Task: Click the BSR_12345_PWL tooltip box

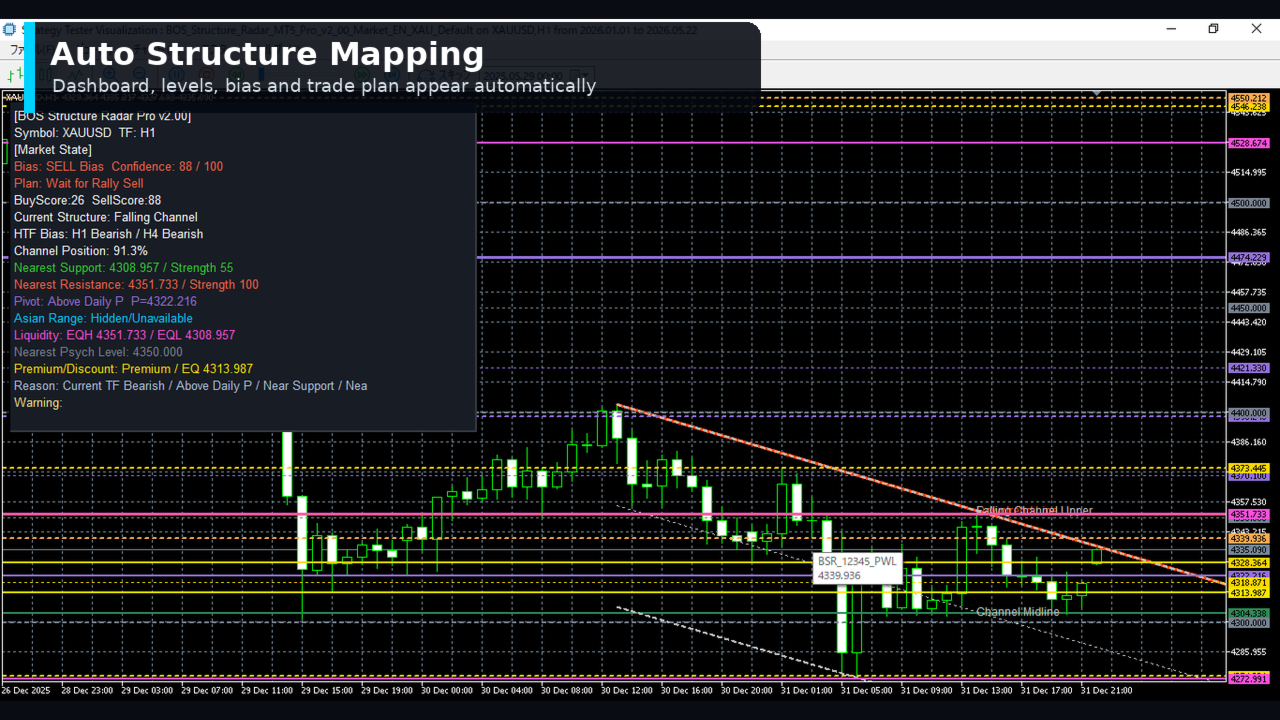Action: 860,568
